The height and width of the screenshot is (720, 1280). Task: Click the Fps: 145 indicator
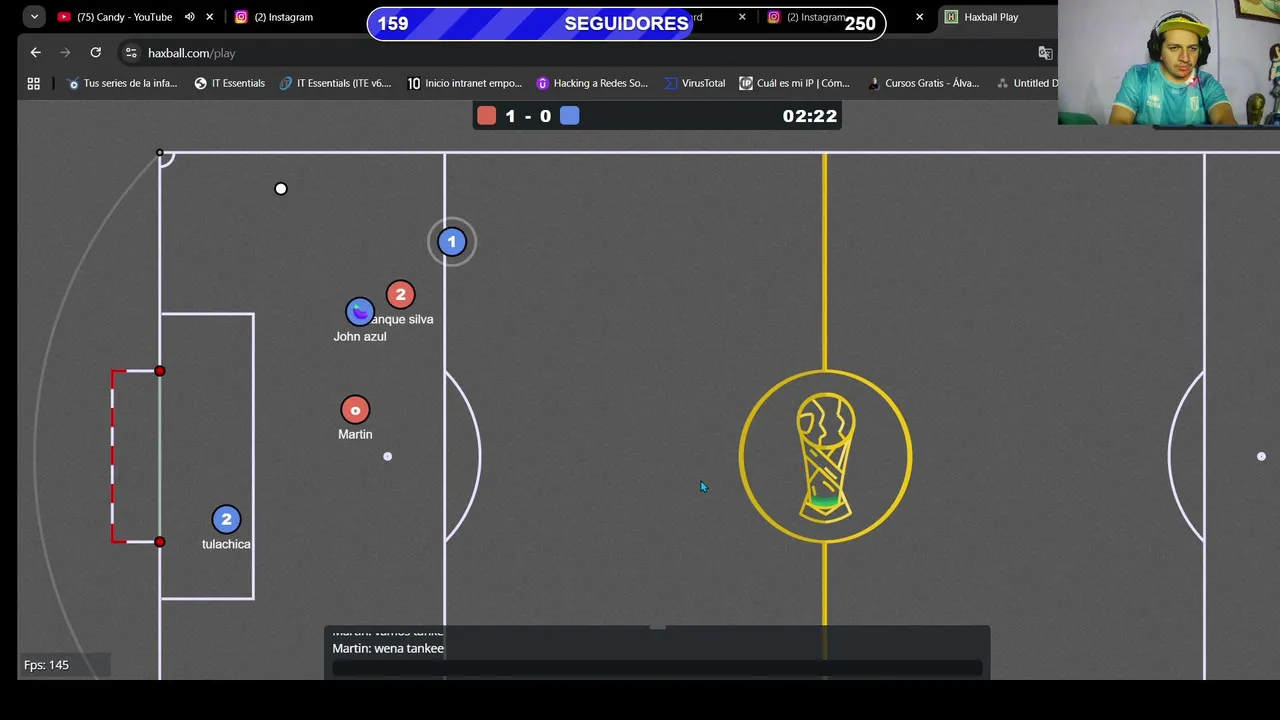point(46,665)
